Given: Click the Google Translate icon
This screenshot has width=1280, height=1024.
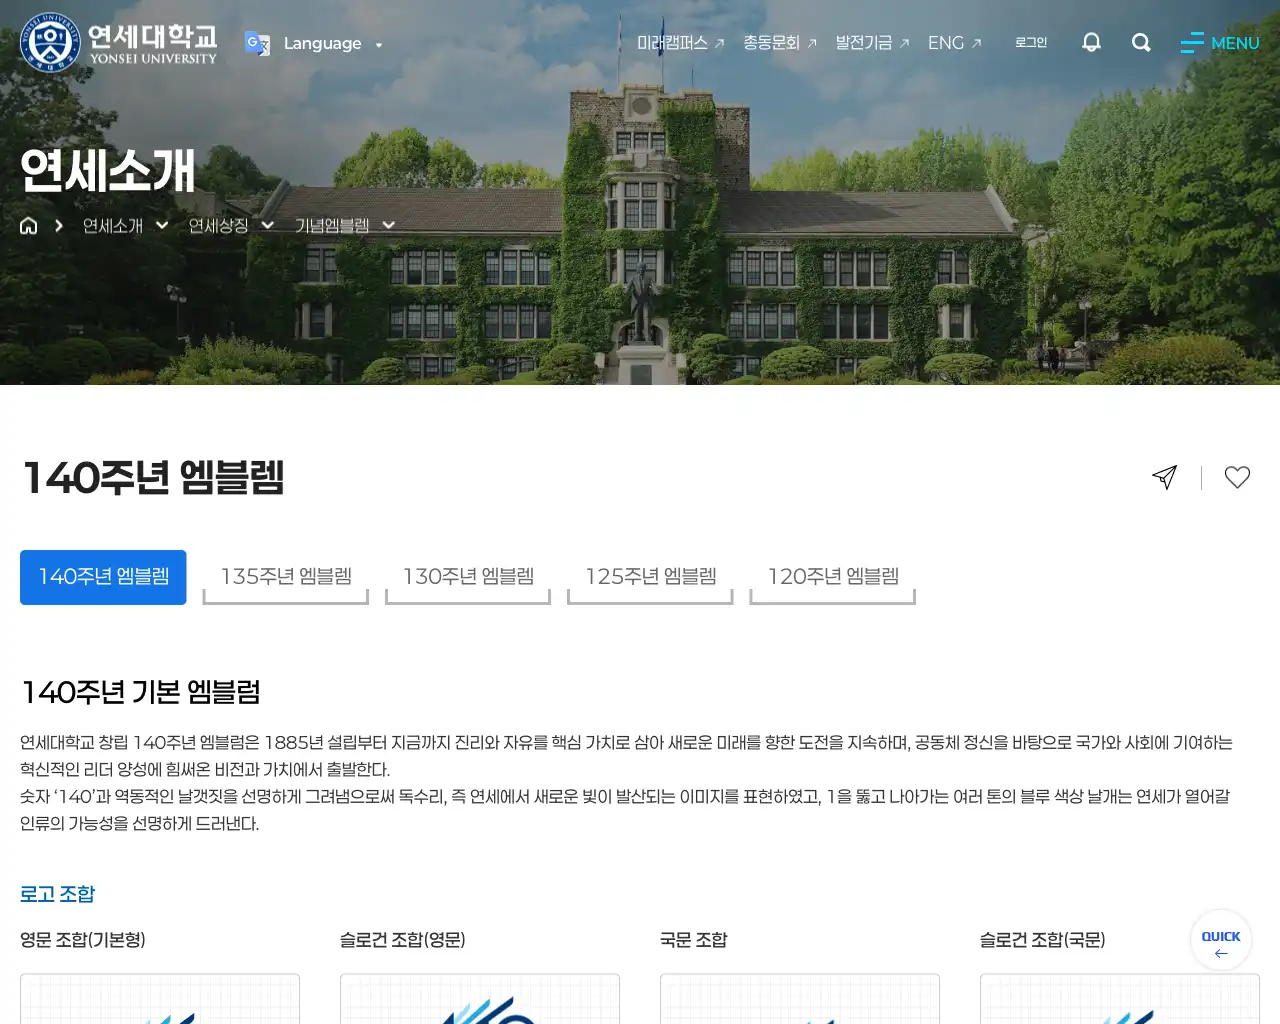Looking at the screenshot, I should [257, 43].
